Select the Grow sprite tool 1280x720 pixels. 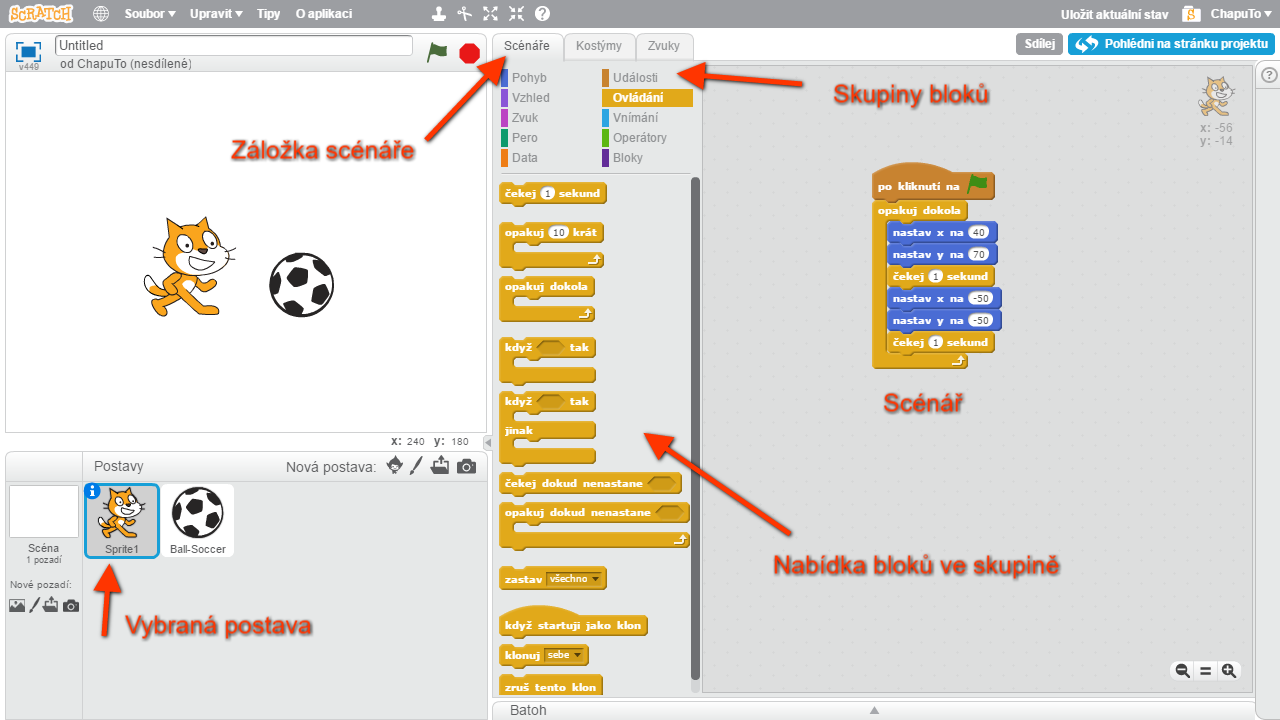pos(490,14)
